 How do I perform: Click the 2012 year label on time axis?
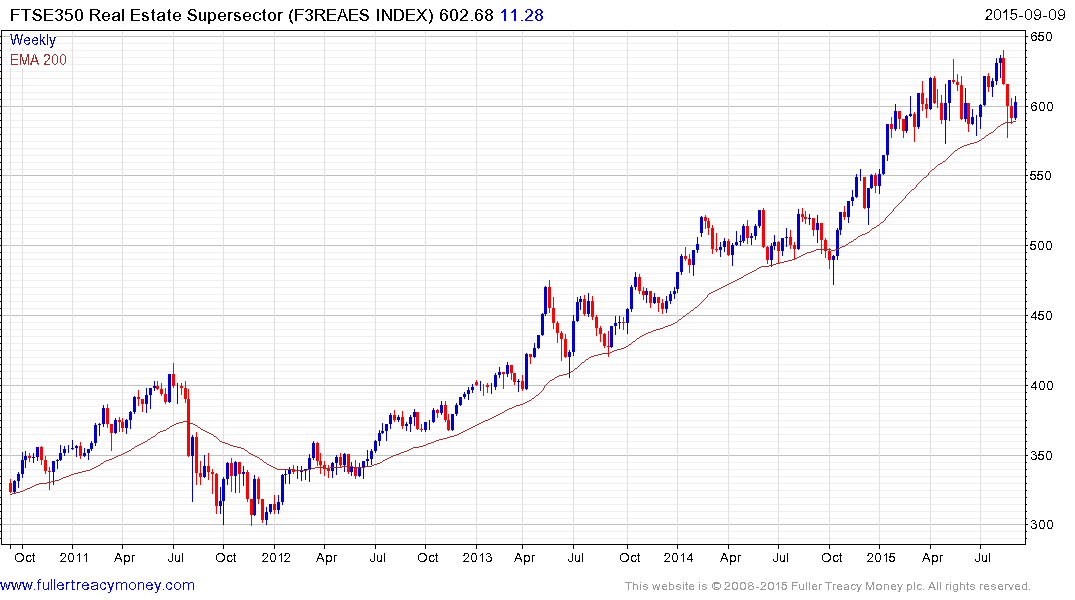pyautogui.click(x=276, y=557)
